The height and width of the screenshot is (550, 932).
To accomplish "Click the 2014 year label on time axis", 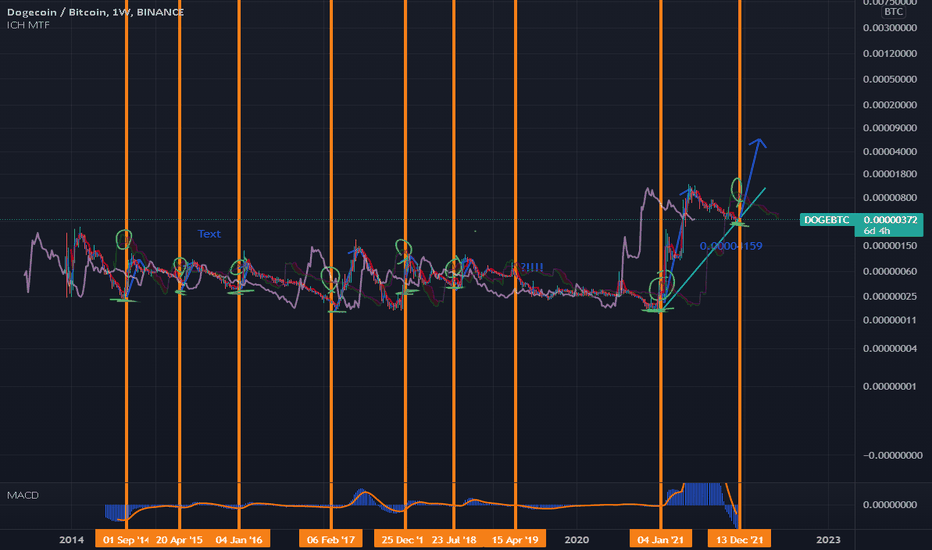I will 71,540.
